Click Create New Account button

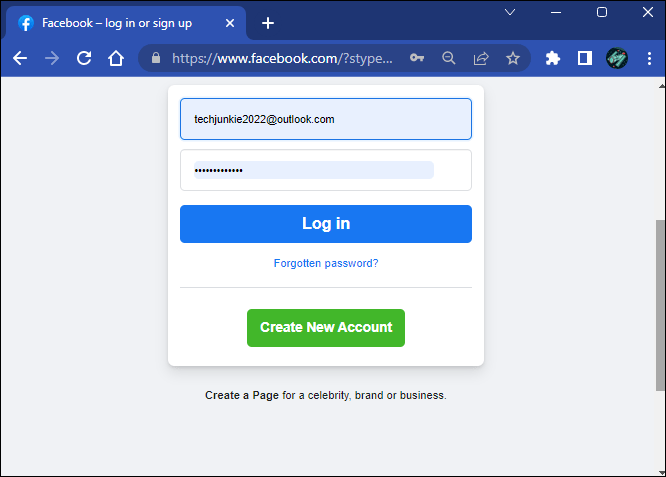(326, 328)
